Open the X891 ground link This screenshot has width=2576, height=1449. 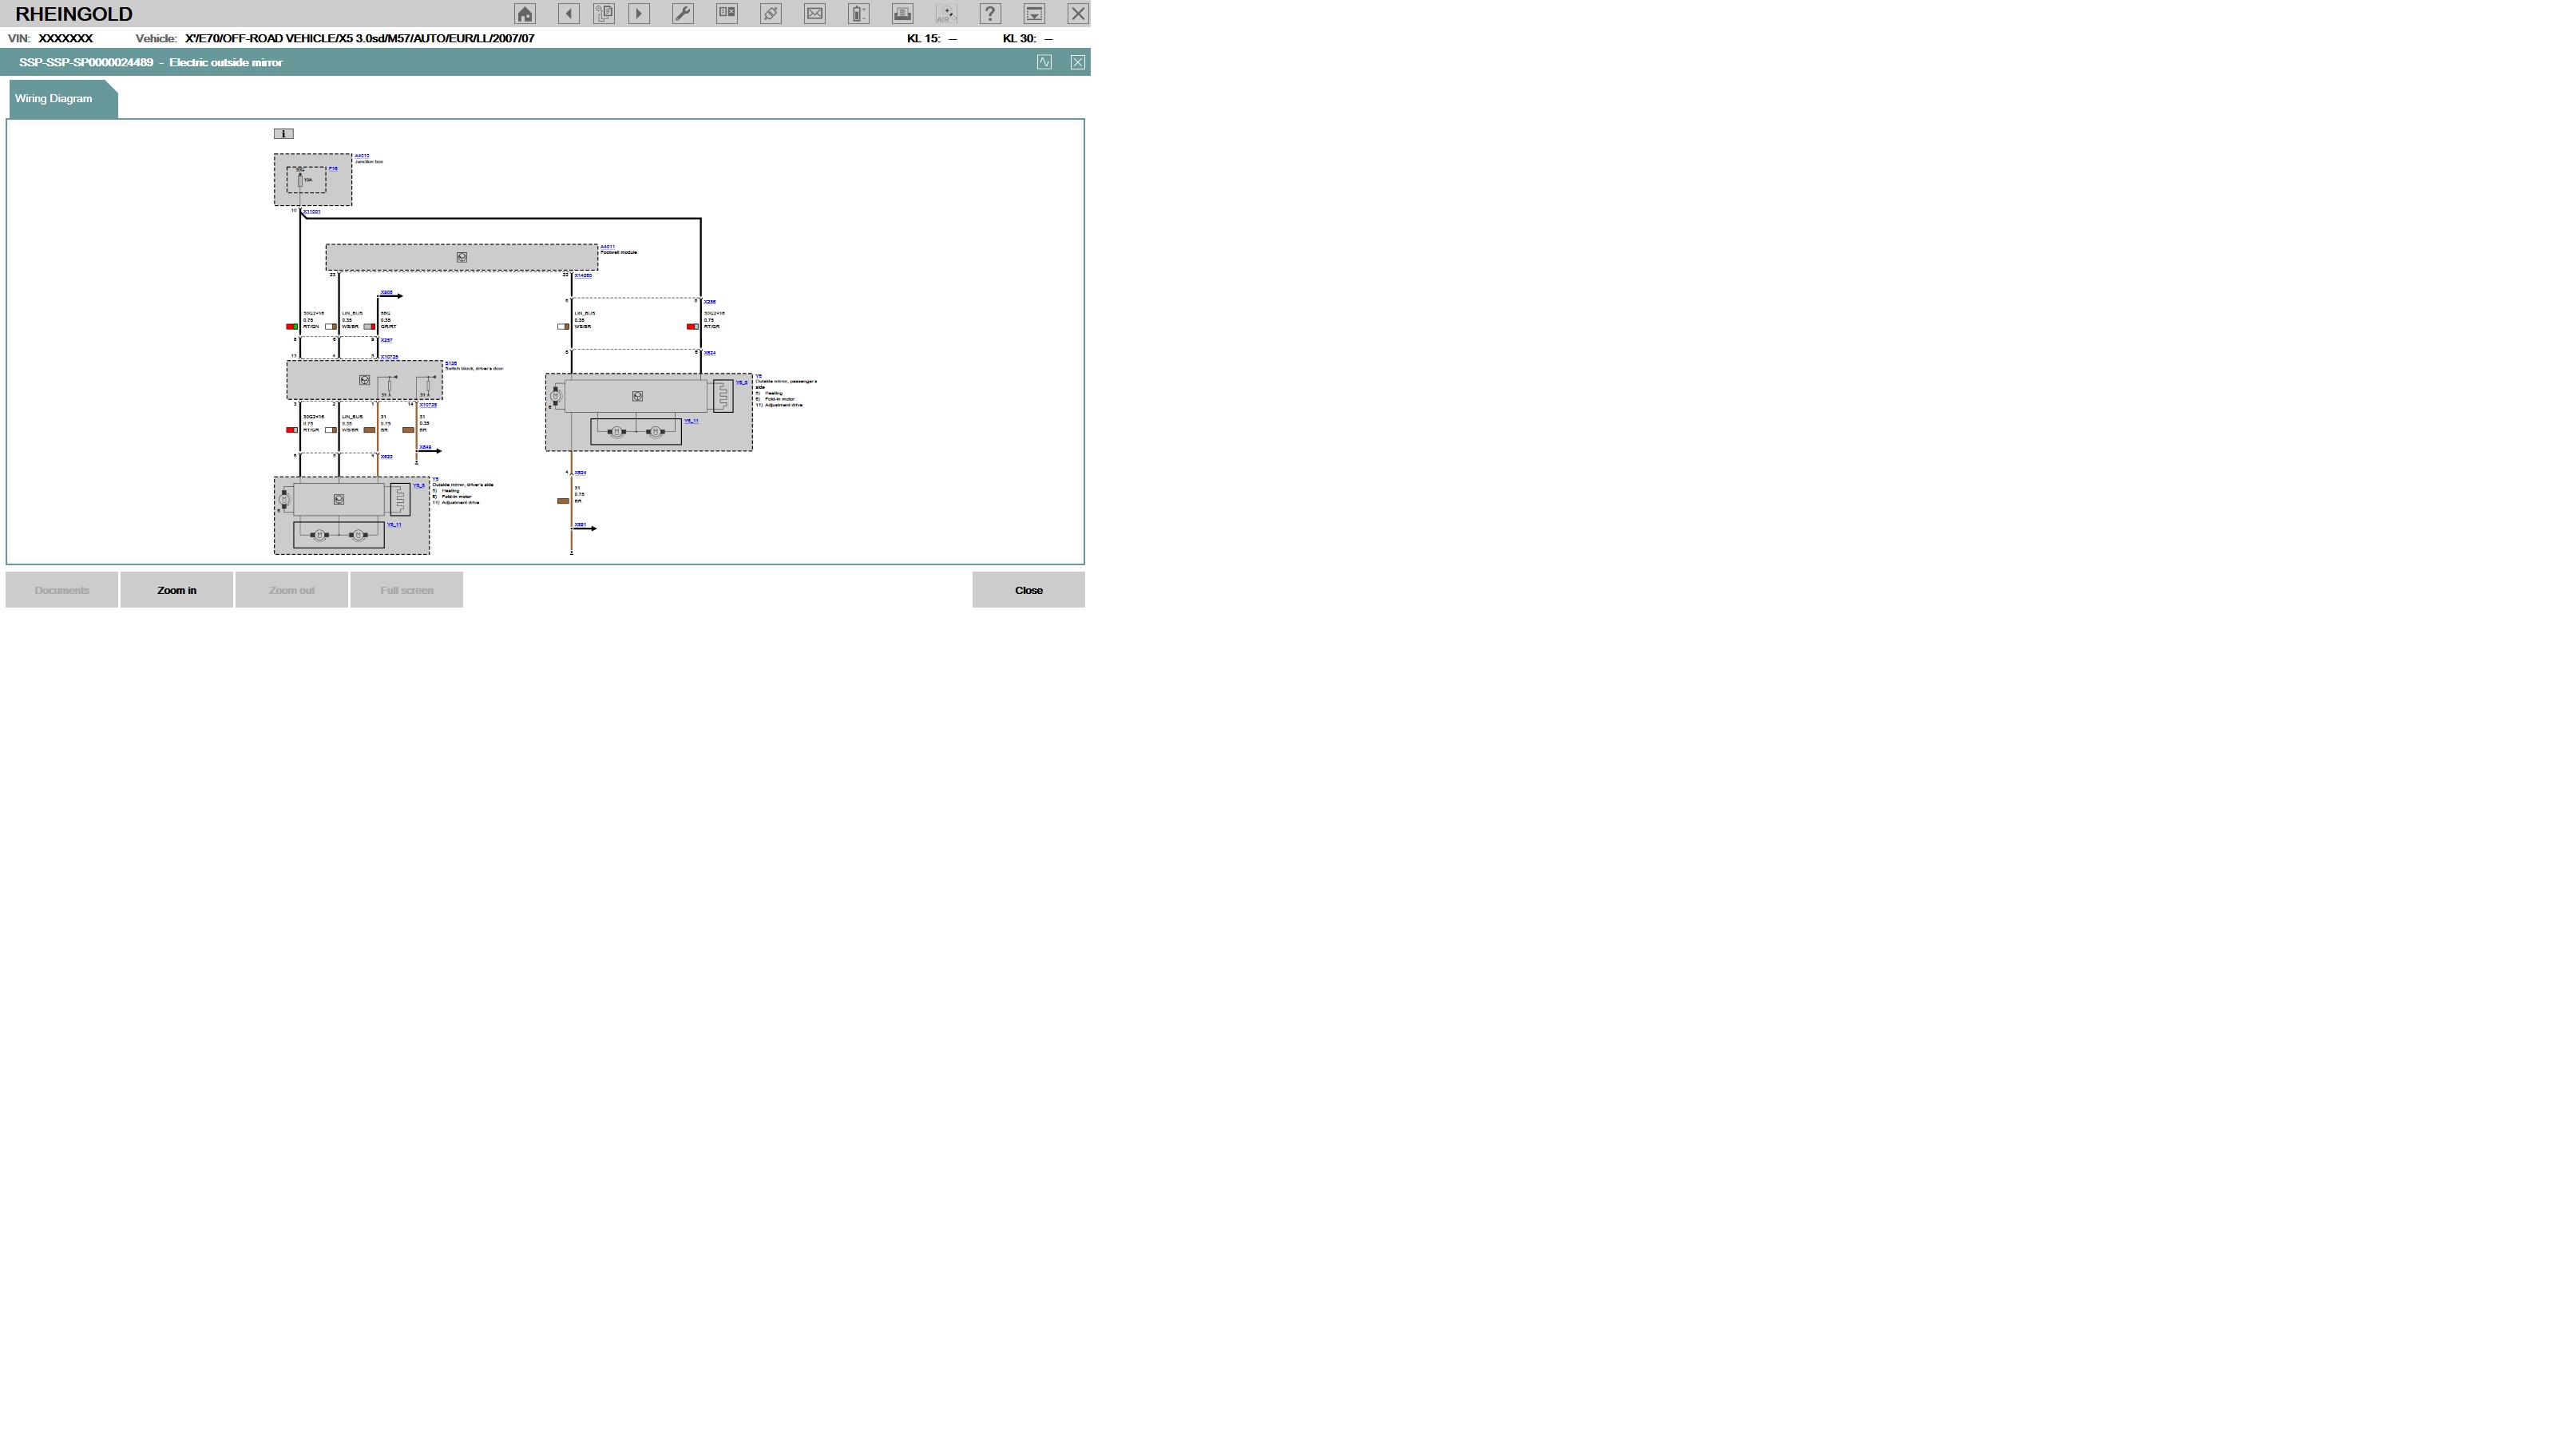coord(580,524)
